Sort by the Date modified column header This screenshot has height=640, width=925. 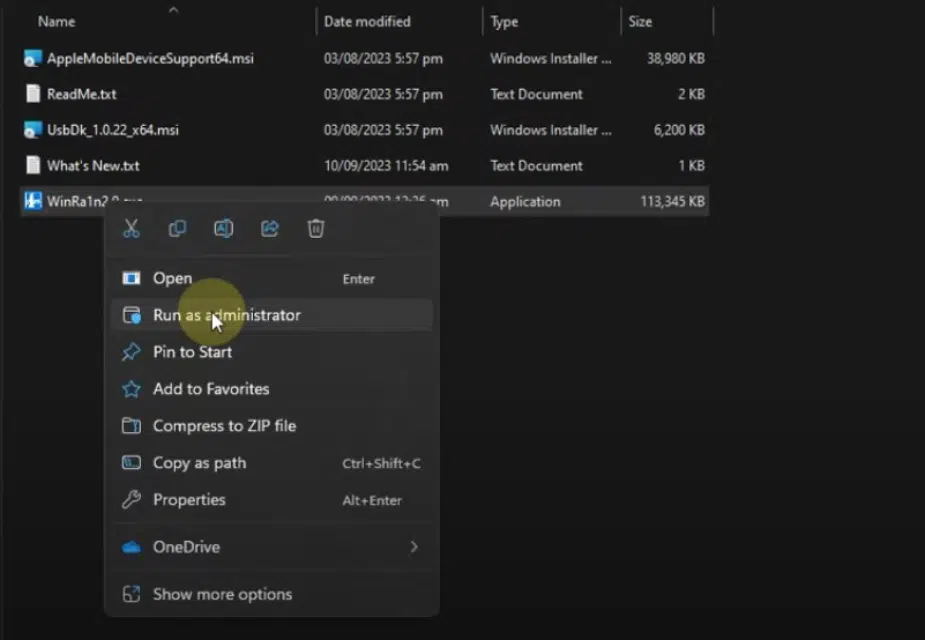pos(366,21)
